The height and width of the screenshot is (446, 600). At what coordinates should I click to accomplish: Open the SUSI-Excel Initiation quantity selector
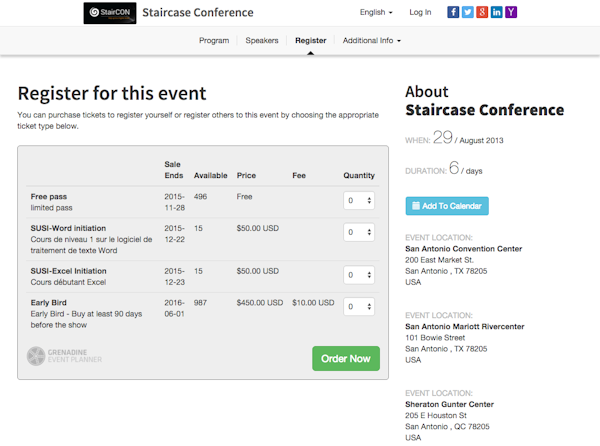(358, 274)
